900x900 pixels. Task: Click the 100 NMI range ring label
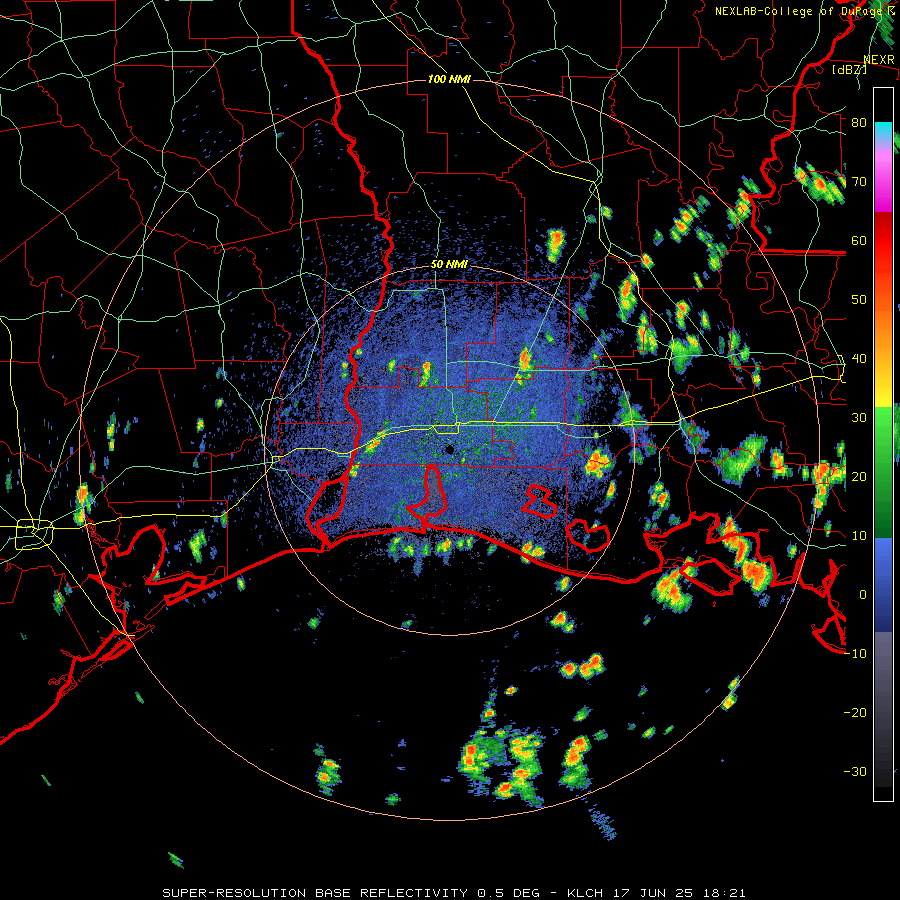(x=449, y=79)
